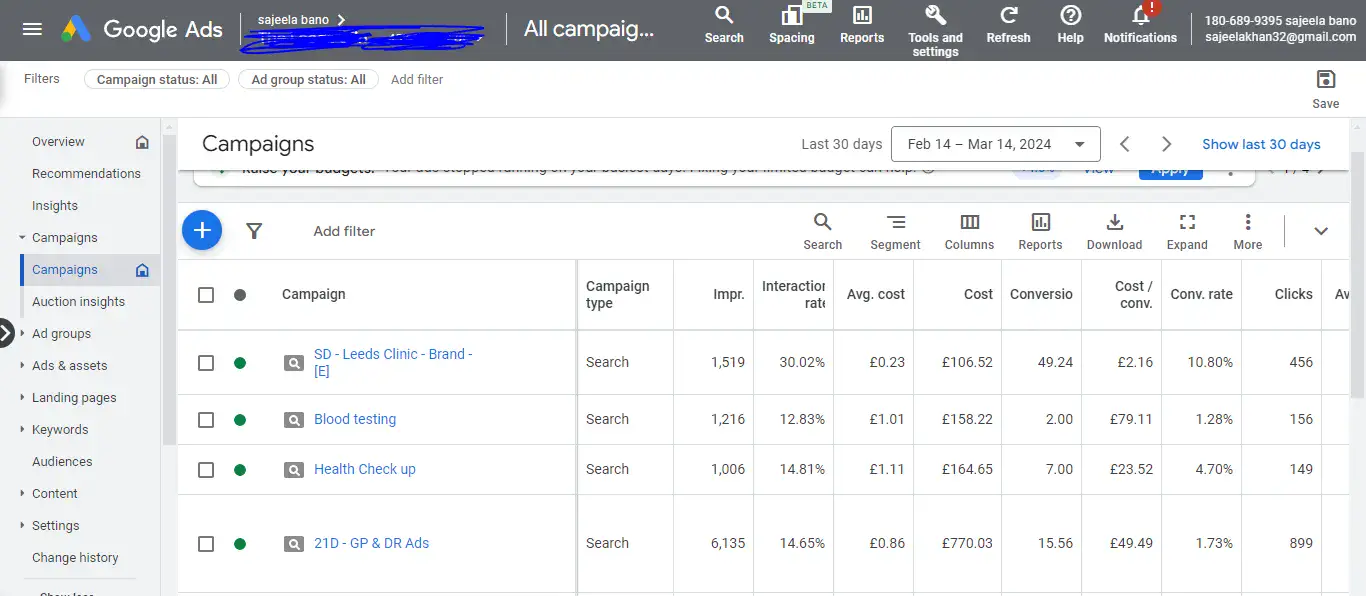Viewport: 1366px width, 596px height.
Task: Open Reports from the top header
Action: point(862,25)
